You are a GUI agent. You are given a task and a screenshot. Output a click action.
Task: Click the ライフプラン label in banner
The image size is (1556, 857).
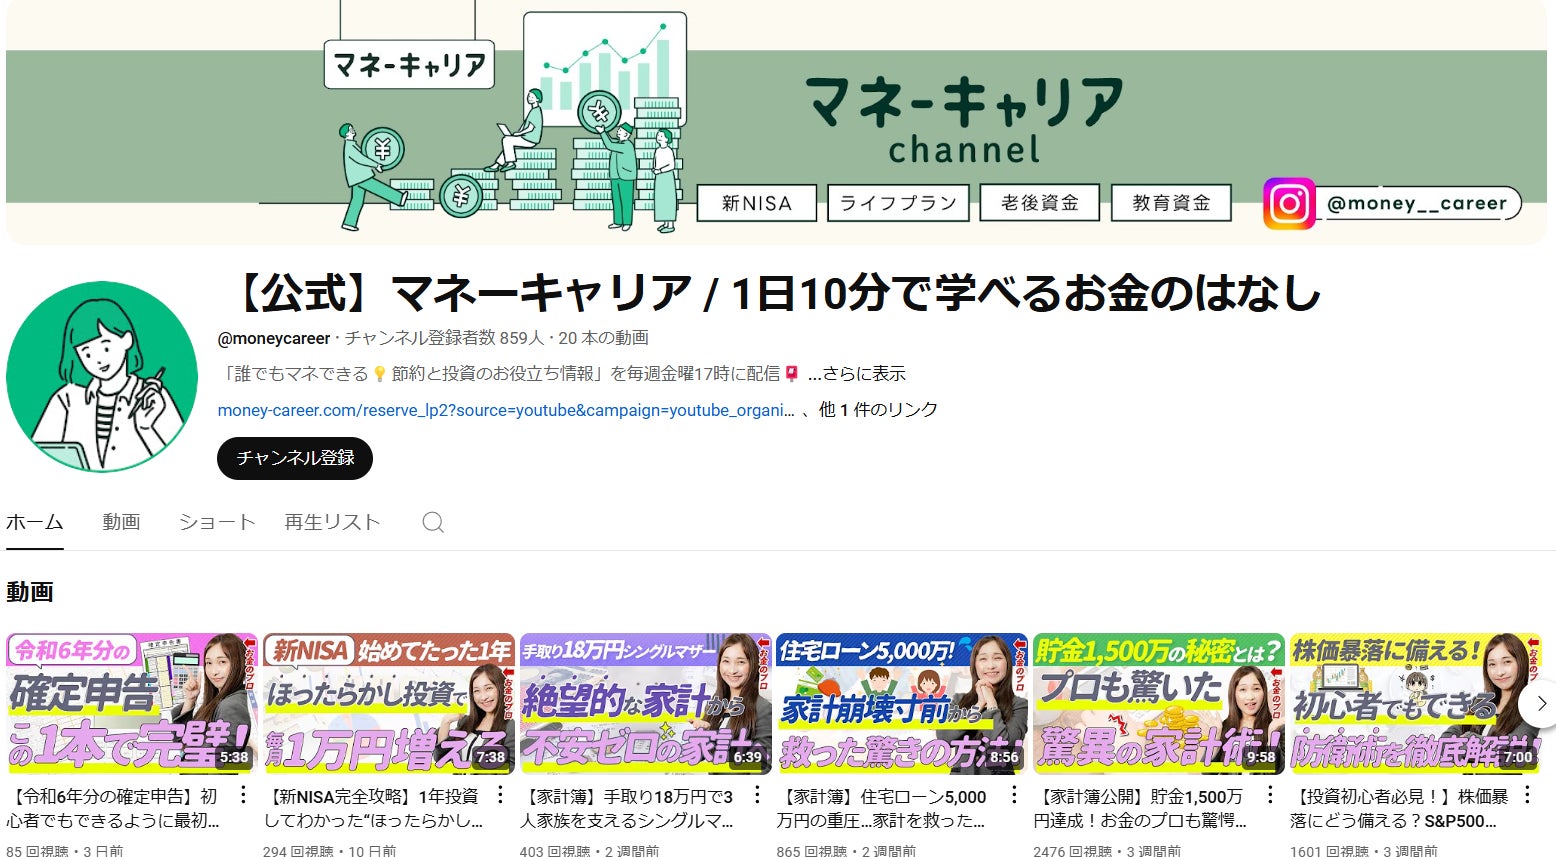(898, 203)
